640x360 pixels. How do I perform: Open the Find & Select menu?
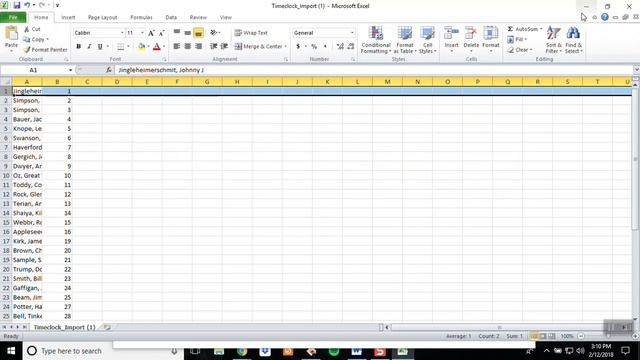click(573, 40)
